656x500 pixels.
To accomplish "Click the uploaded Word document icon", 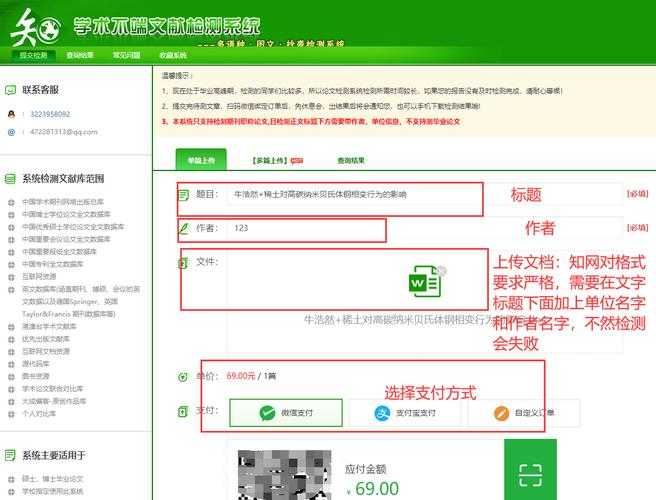I will click(x=424, y=282).
